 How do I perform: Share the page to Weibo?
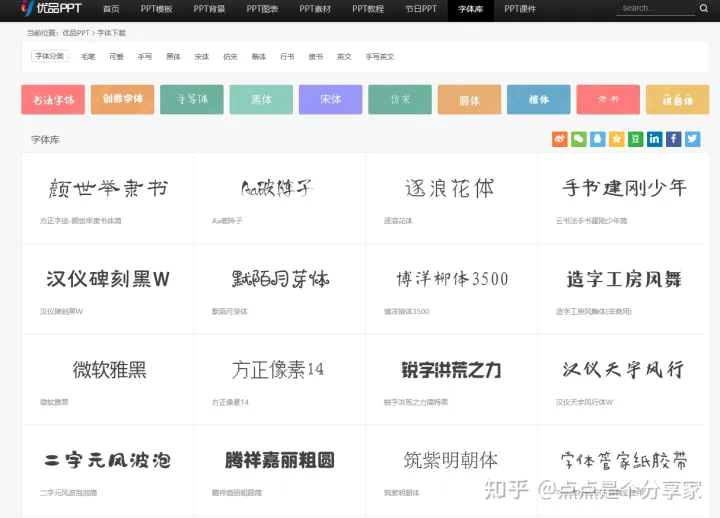pos(559,139)
